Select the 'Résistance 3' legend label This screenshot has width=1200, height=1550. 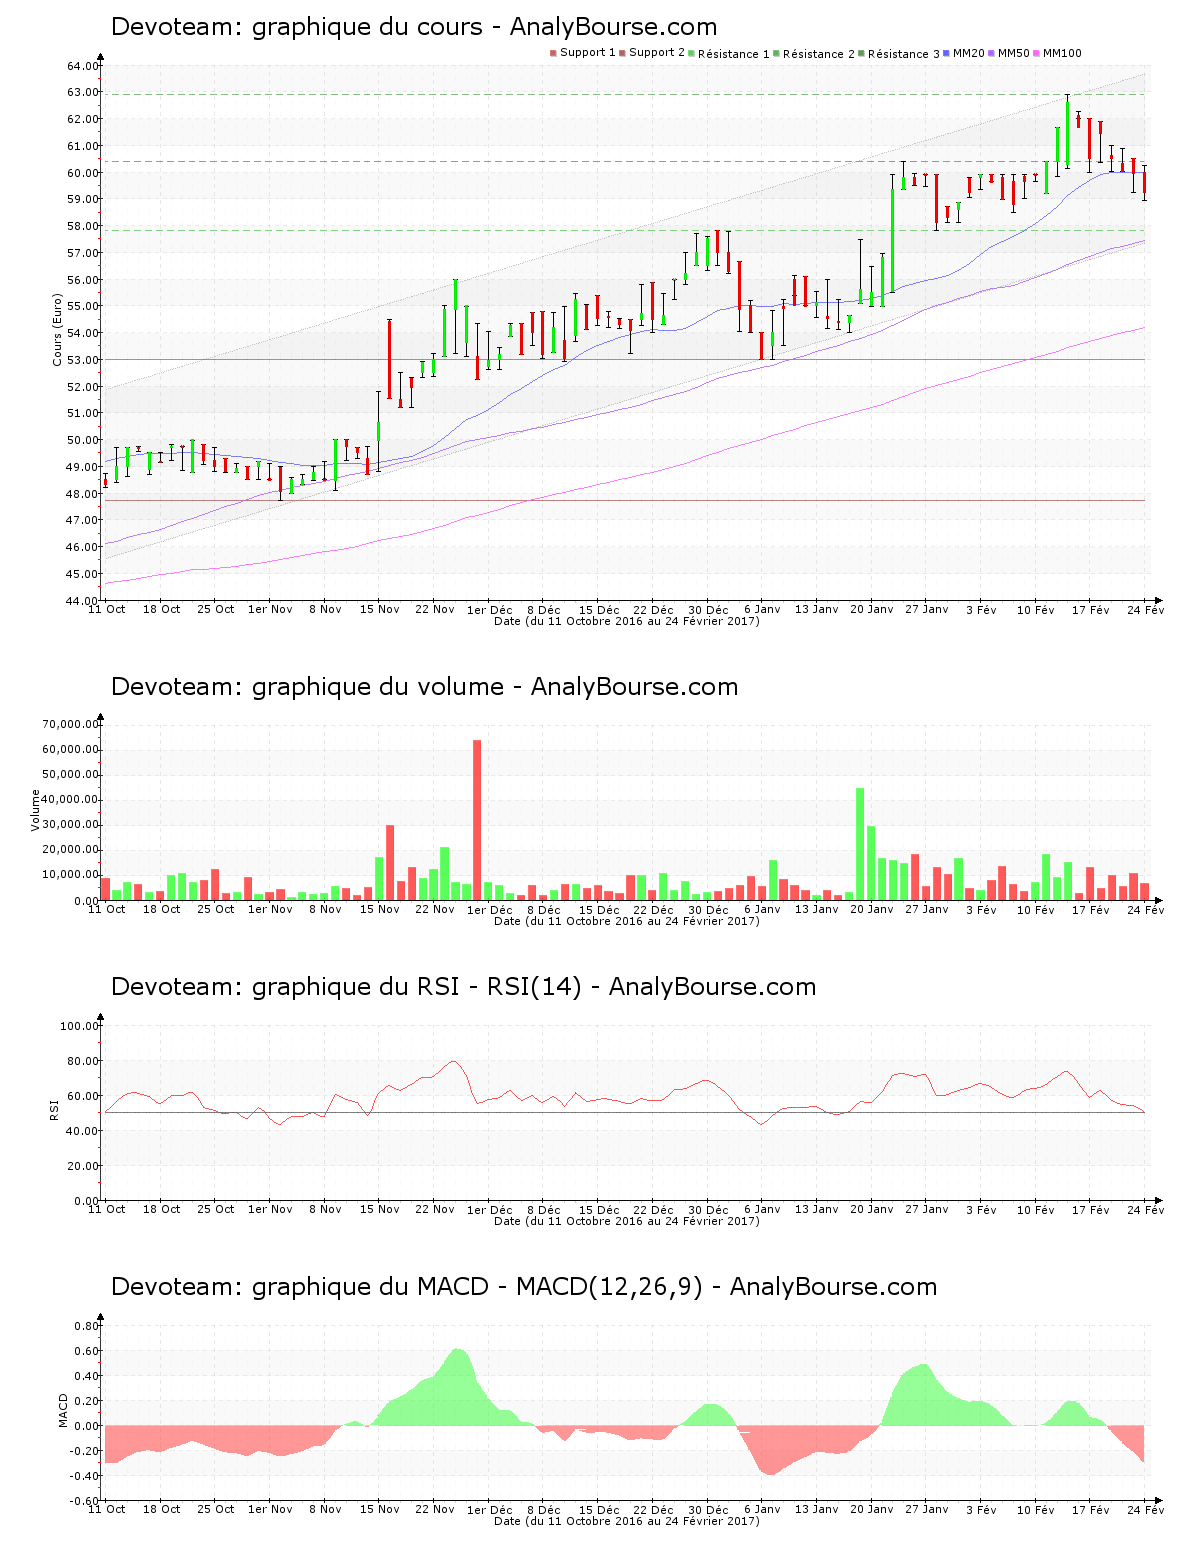[x=904, y=54]
